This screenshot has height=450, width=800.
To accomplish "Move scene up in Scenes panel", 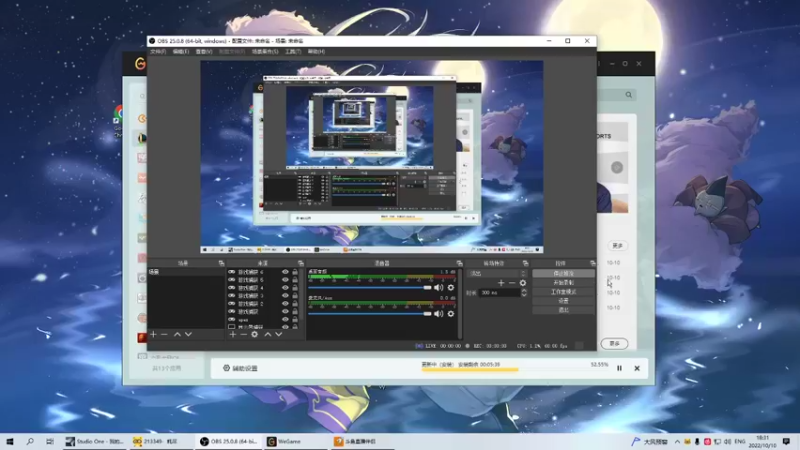I will (177, 334).
